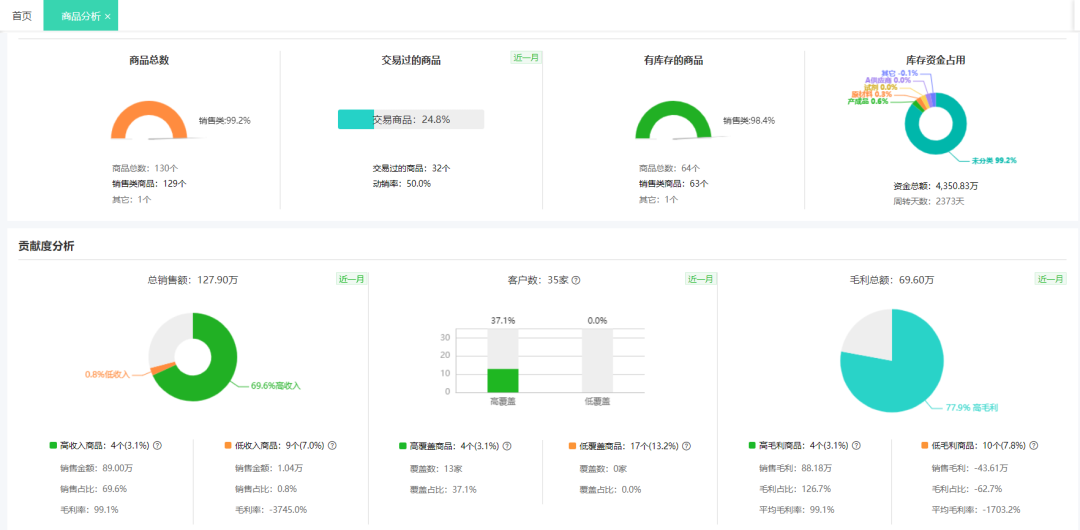This screenshot has width=1080, height=530.
Task: Click 覆盖数：0家 value
Action: (603, 469)
